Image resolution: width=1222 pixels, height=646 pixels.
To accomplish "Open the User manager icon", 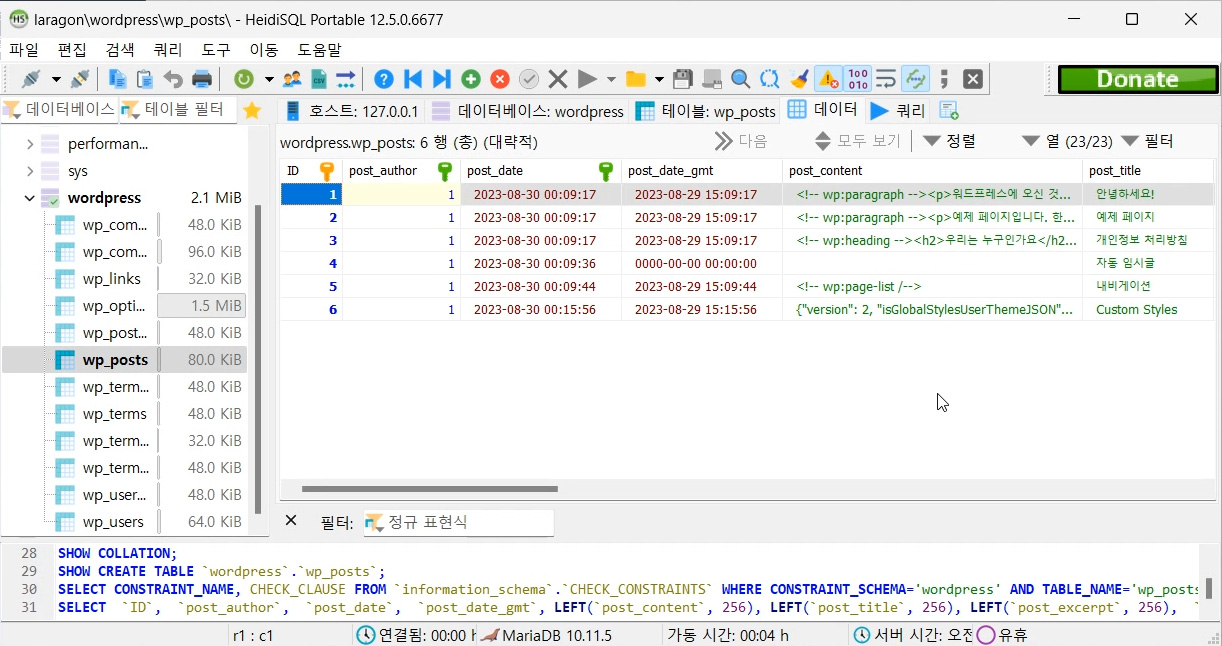I will tap(292, 79).
